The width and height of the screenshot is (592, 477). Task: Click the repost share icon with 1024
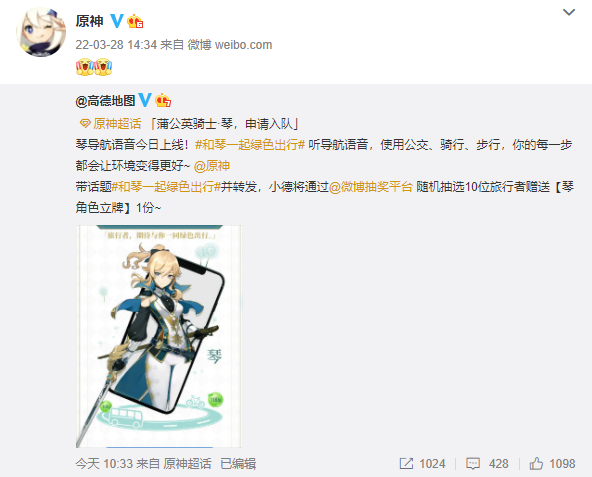point(422,464)
